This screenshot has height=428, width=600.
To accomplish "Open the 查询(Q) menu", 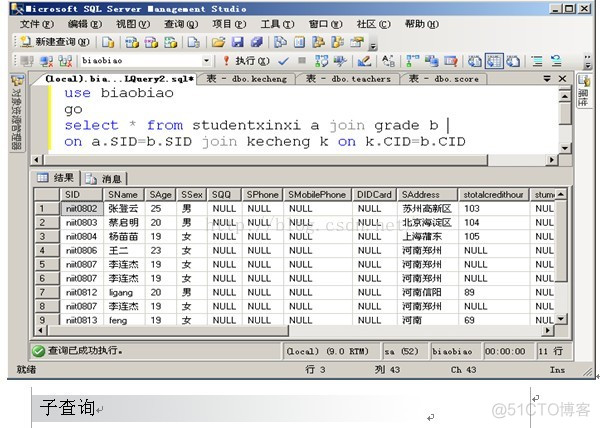I will (181, 24).
